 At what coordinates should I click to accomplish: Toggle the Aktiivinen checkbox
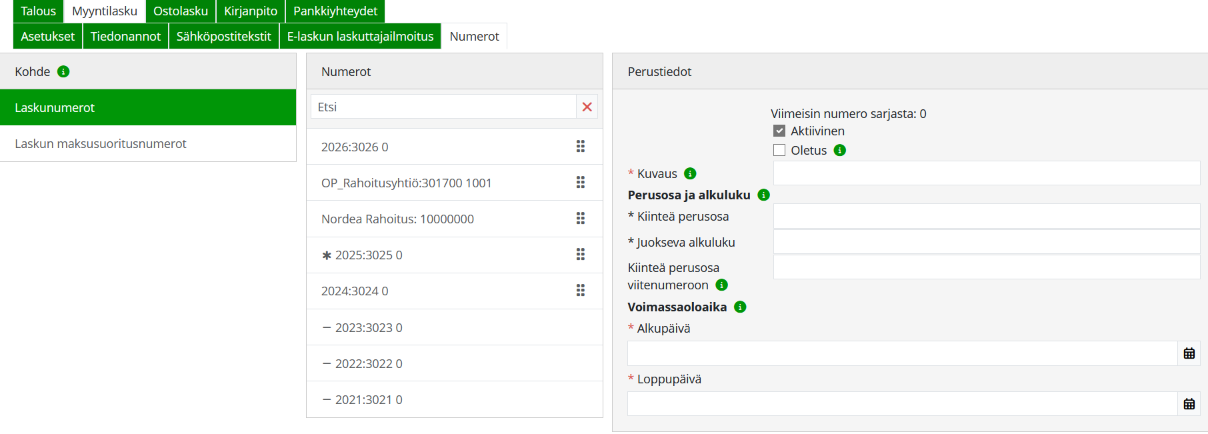(780, 132)
